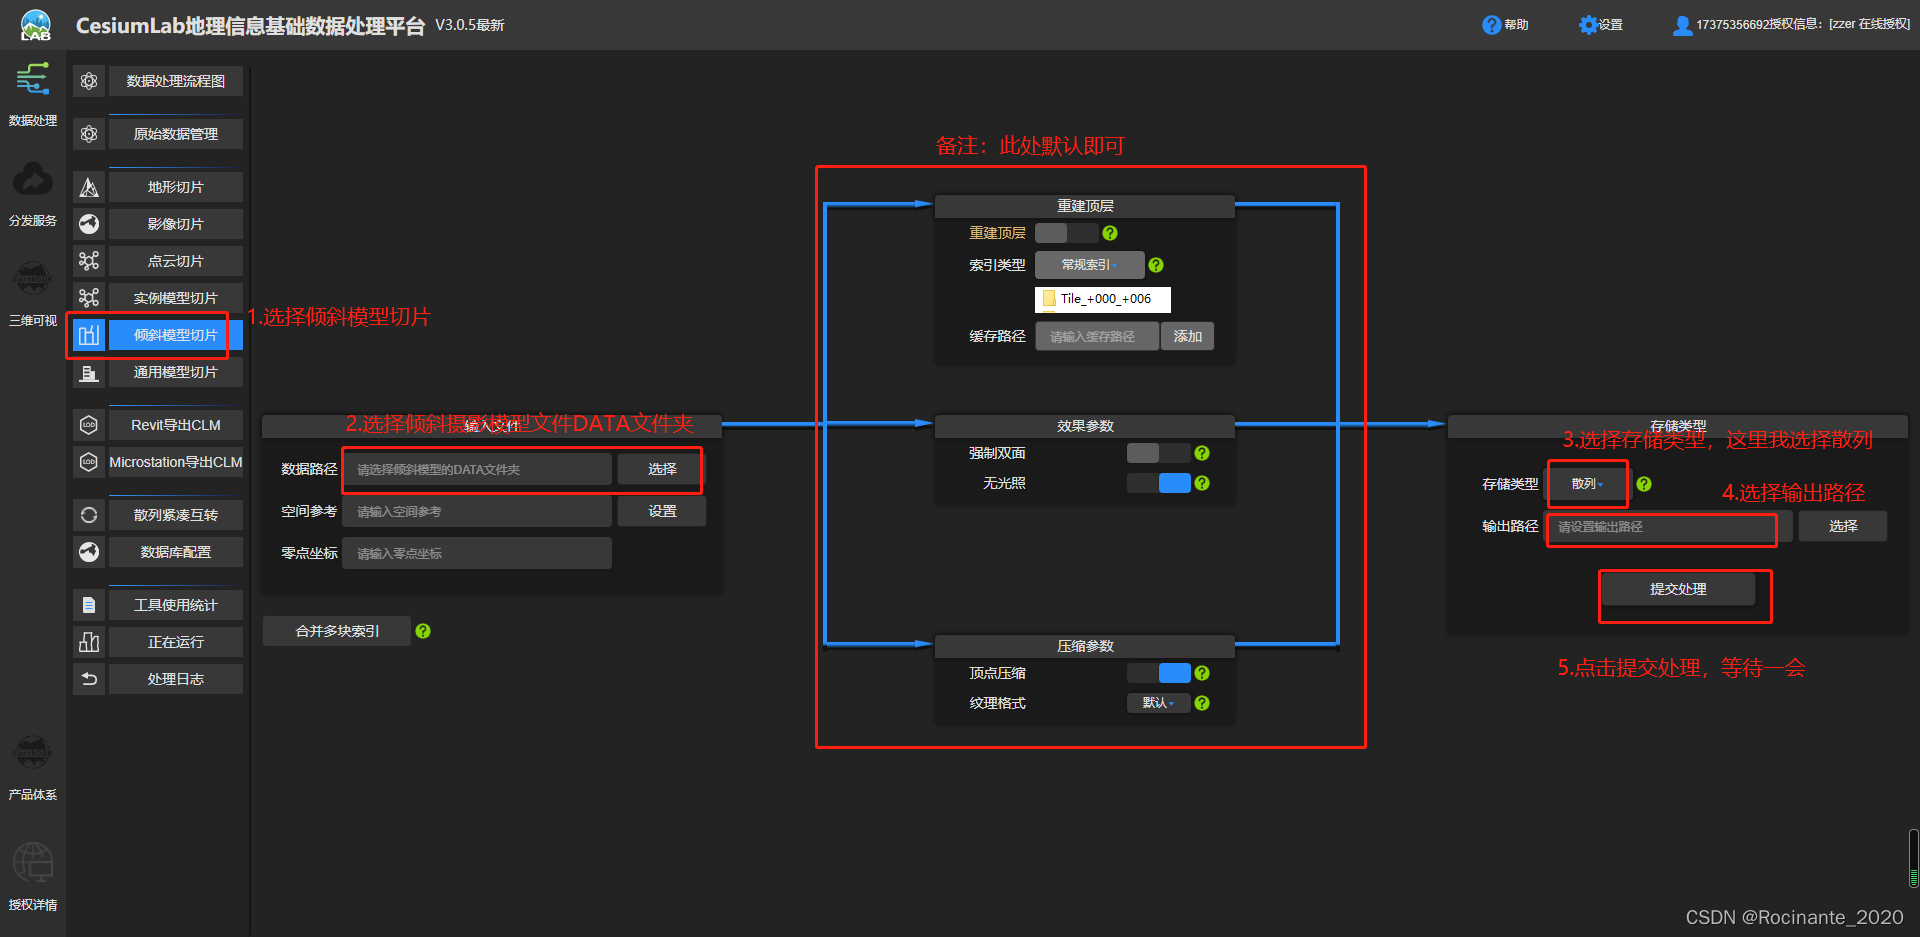Open the 产品体系 section
The width and height of the screenshot is (1920, 937).
(x=33, y=767)
